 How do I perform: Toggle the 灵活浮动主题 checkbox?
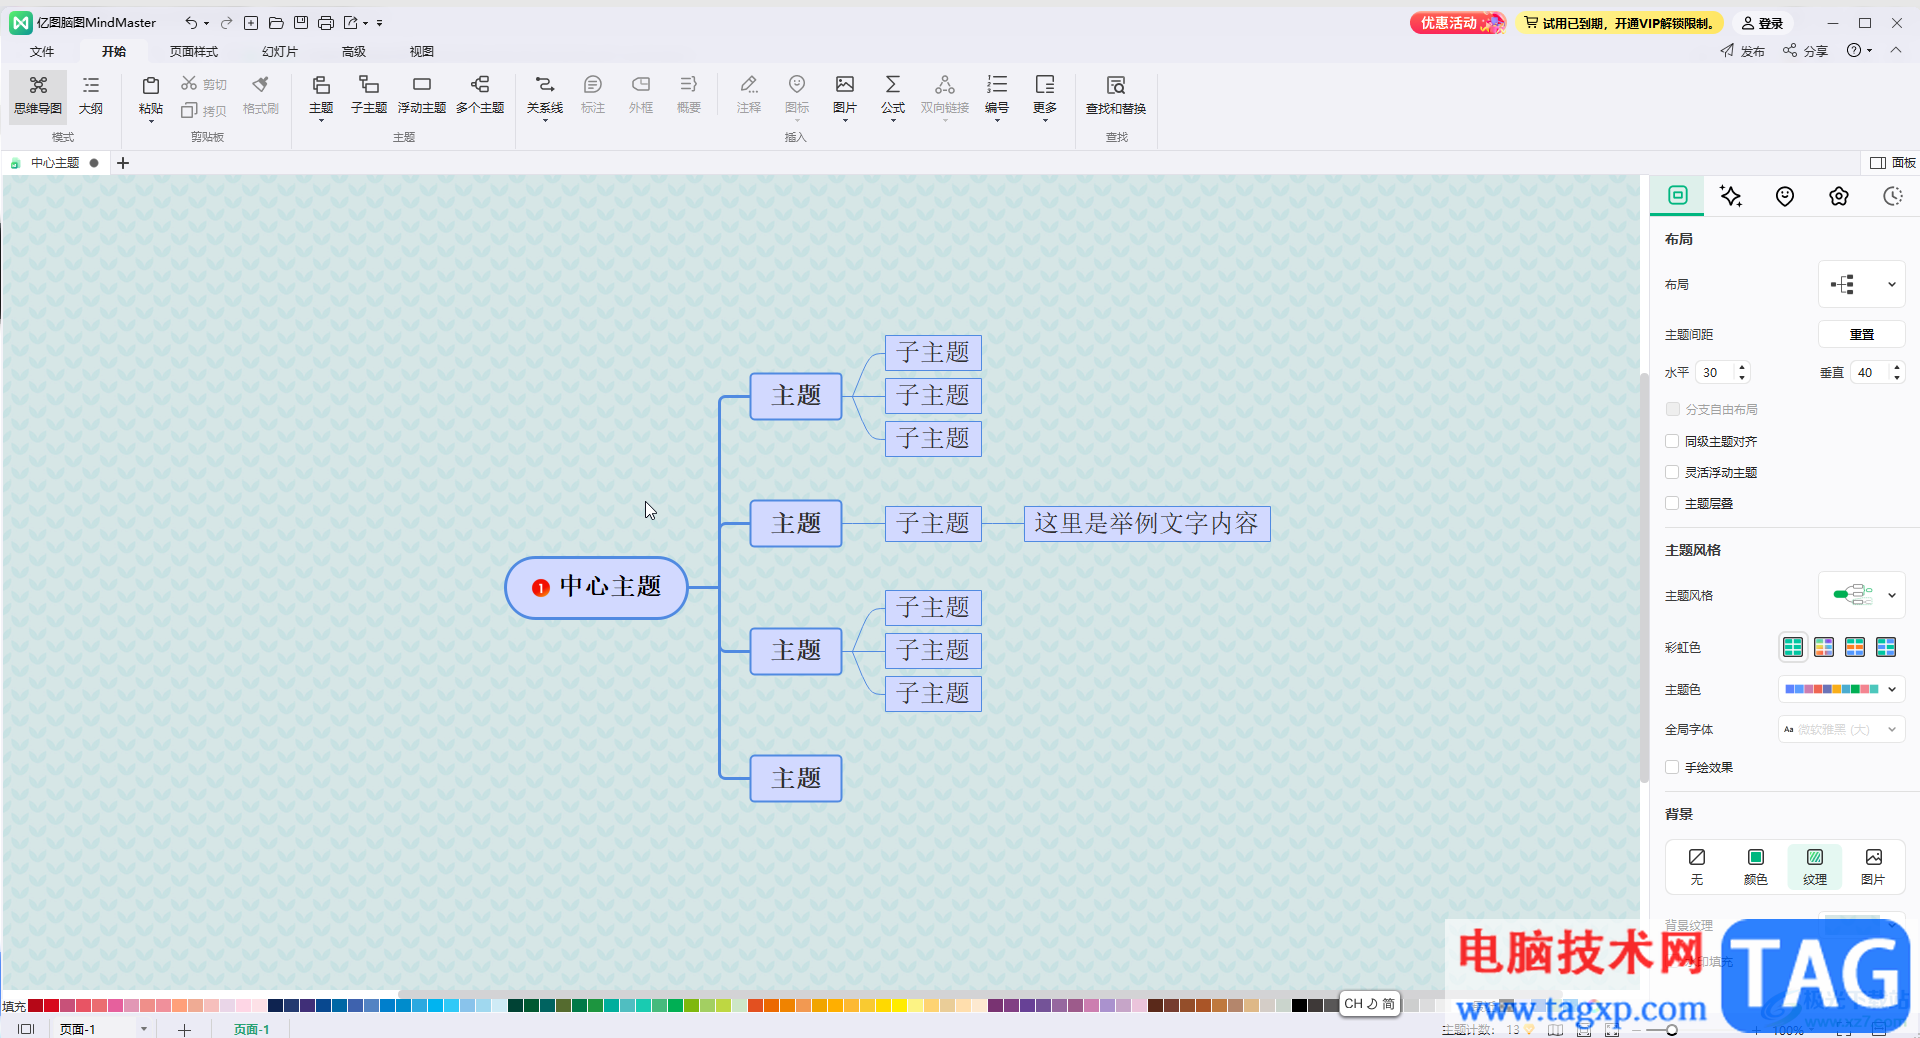pos(1672,472)
